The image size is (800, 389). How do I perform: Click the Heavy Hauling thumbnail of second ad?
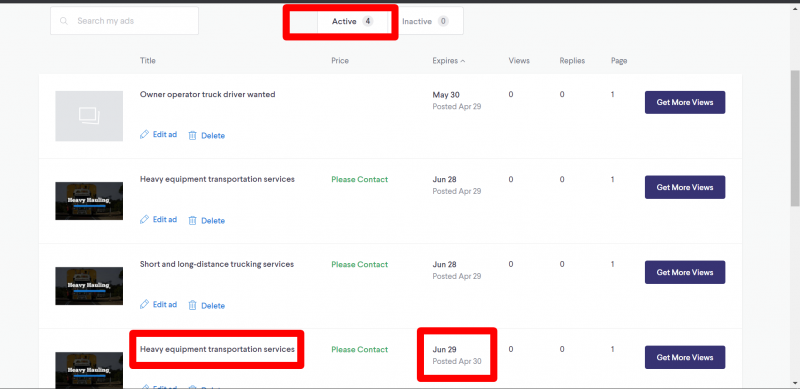coord(89,201)
